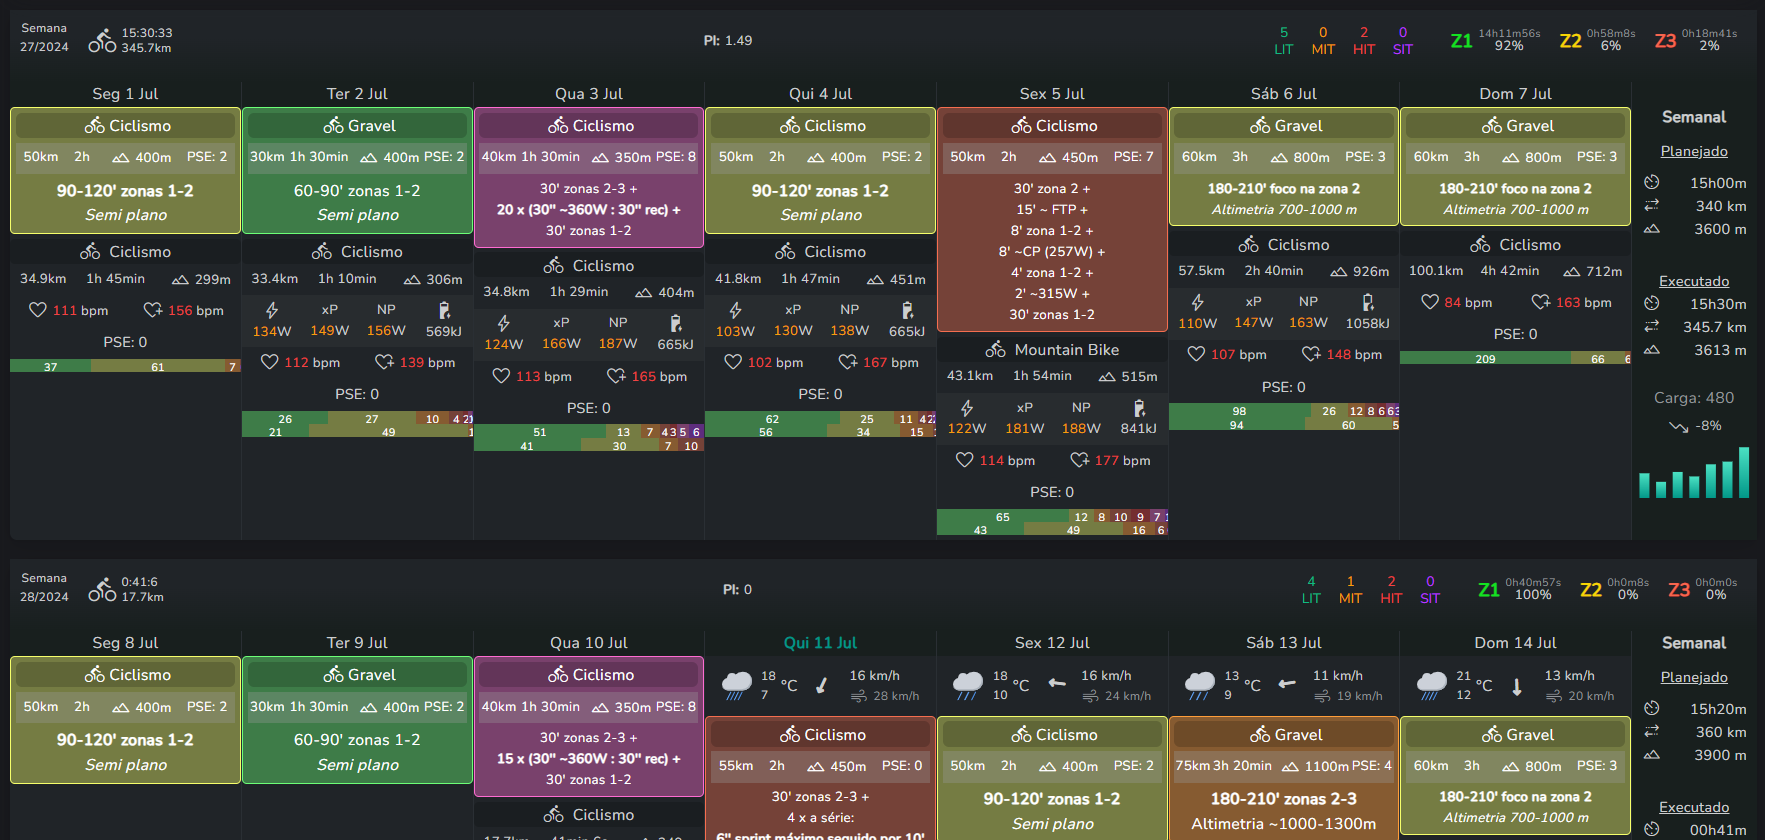The image size is (1765, 840).
Task: Click wind direction arrow on Dom 14 Jul
Action: tap(1517, 686)
